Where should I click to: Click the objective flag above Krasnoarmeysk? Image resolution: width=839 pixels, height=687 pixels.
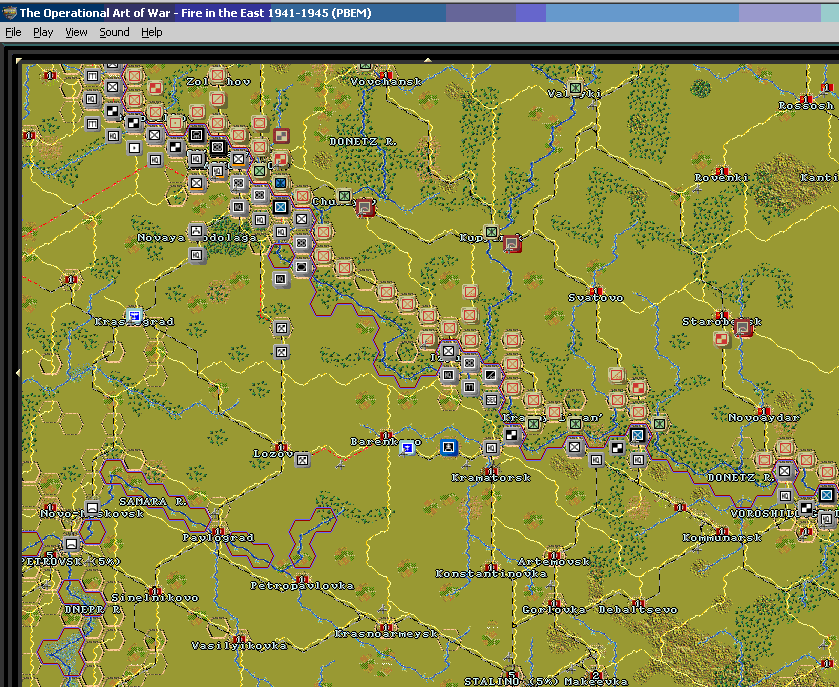coord(386,627)
